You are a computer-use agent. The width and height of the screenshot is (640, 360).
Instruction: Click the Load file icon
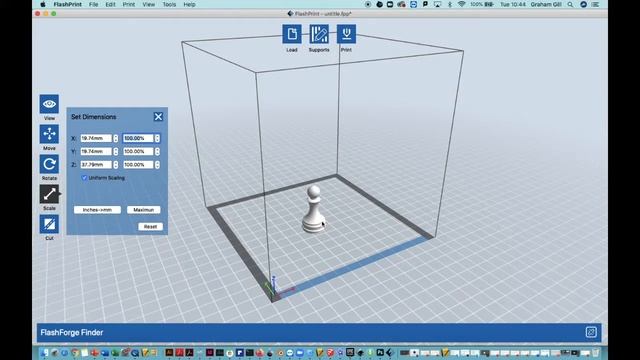pos(292,34)
